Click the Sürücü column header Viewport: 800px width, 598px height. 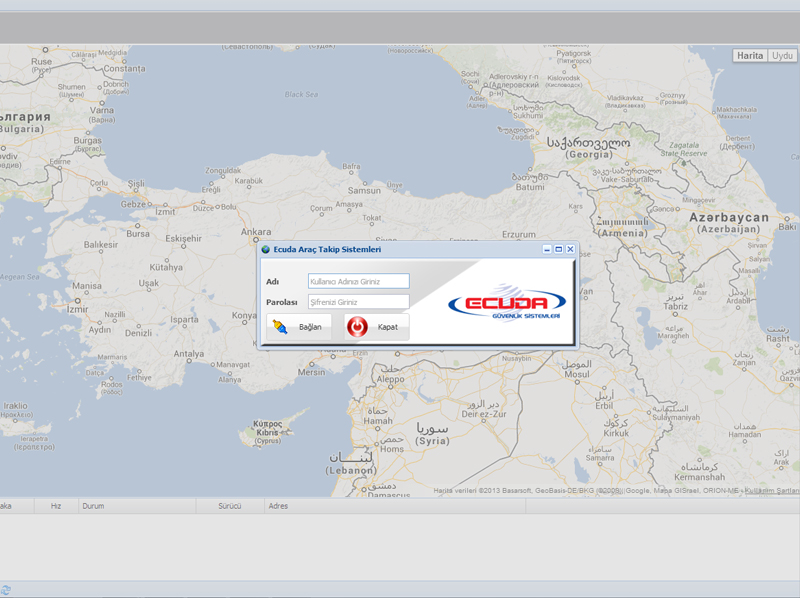230,506
